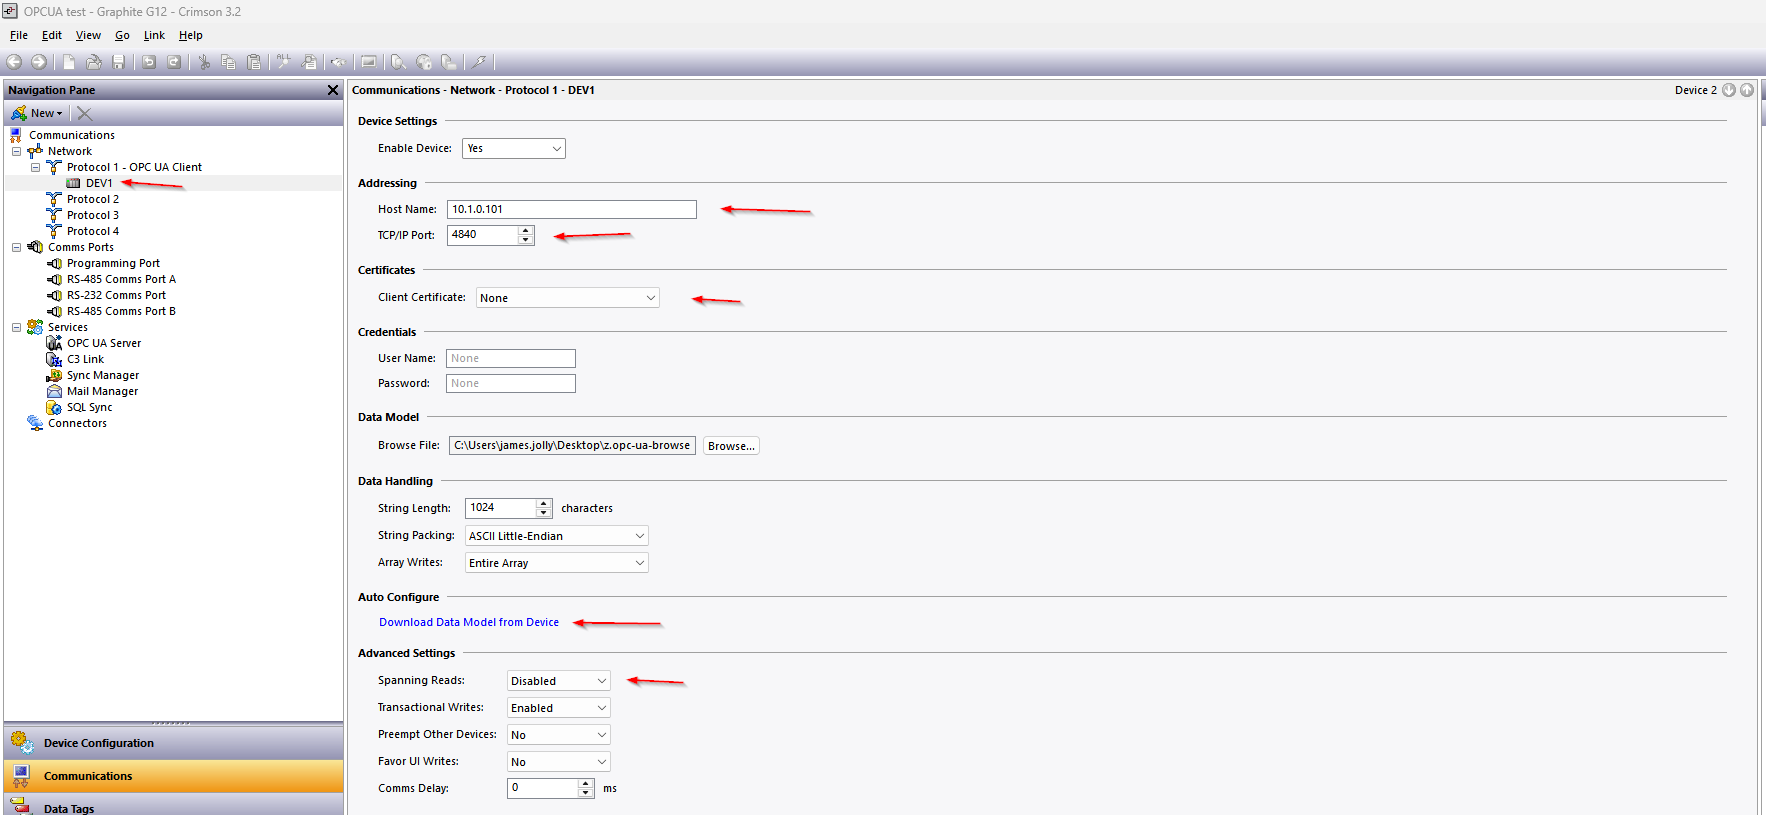
Task: Open the OPC UA Server service
Action: pos(104,343)
